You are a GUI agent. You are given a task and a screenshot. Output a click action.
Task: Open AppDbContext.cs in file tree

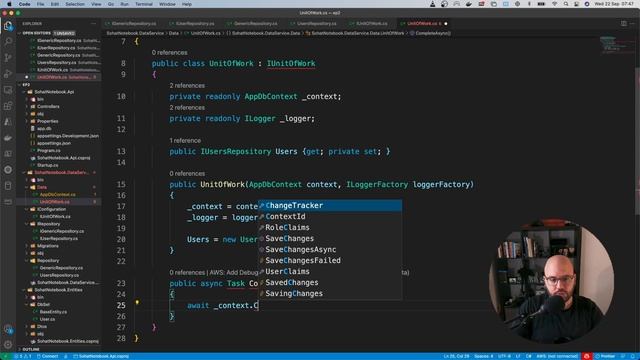[57, 195]
